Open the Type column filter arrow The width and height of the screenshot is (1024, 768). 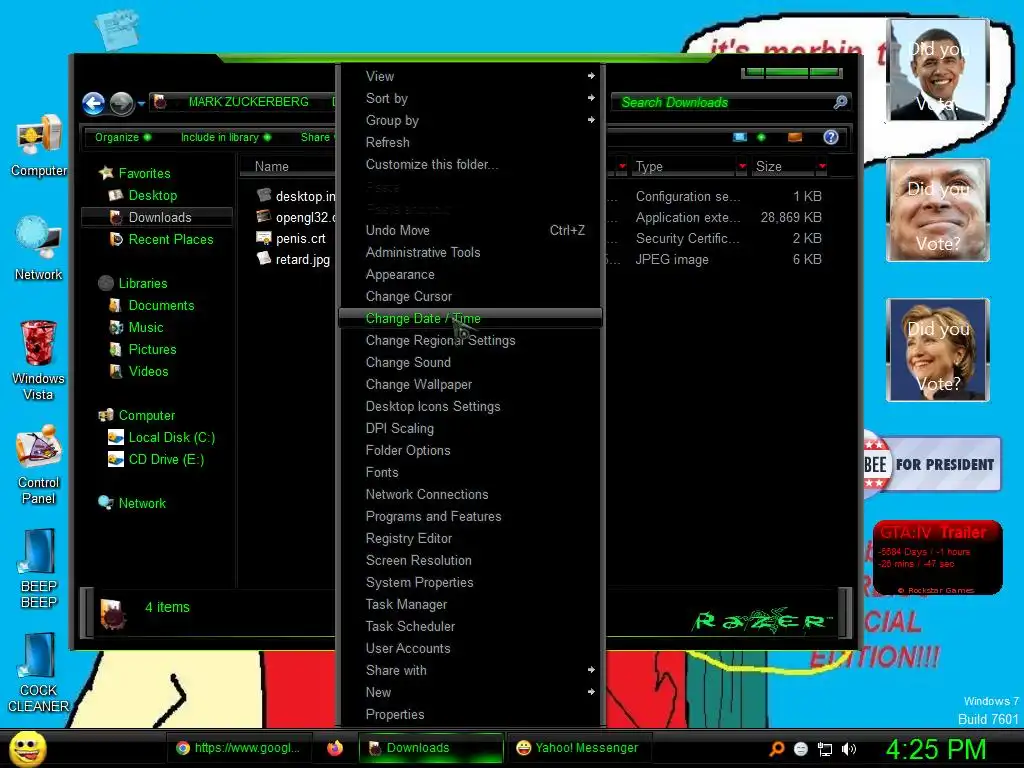(742, 167)
